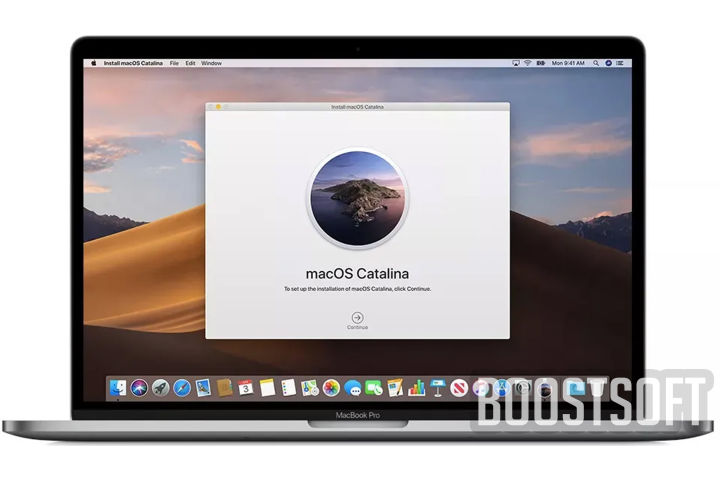Image resolution: width=720 pixels, height=480 pixels.
Task: Open the Apple menu
Action: (94, 63)
